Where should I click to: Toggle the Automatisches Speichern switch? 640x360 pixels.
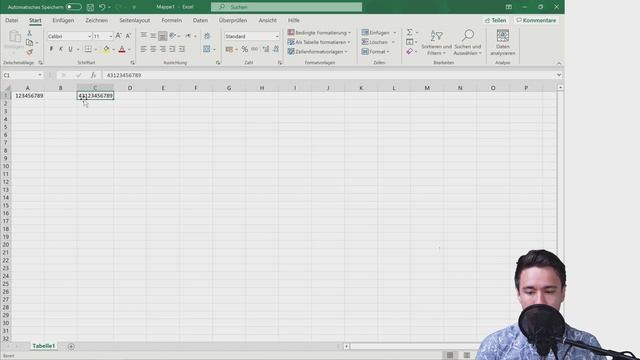coord(73,7)
